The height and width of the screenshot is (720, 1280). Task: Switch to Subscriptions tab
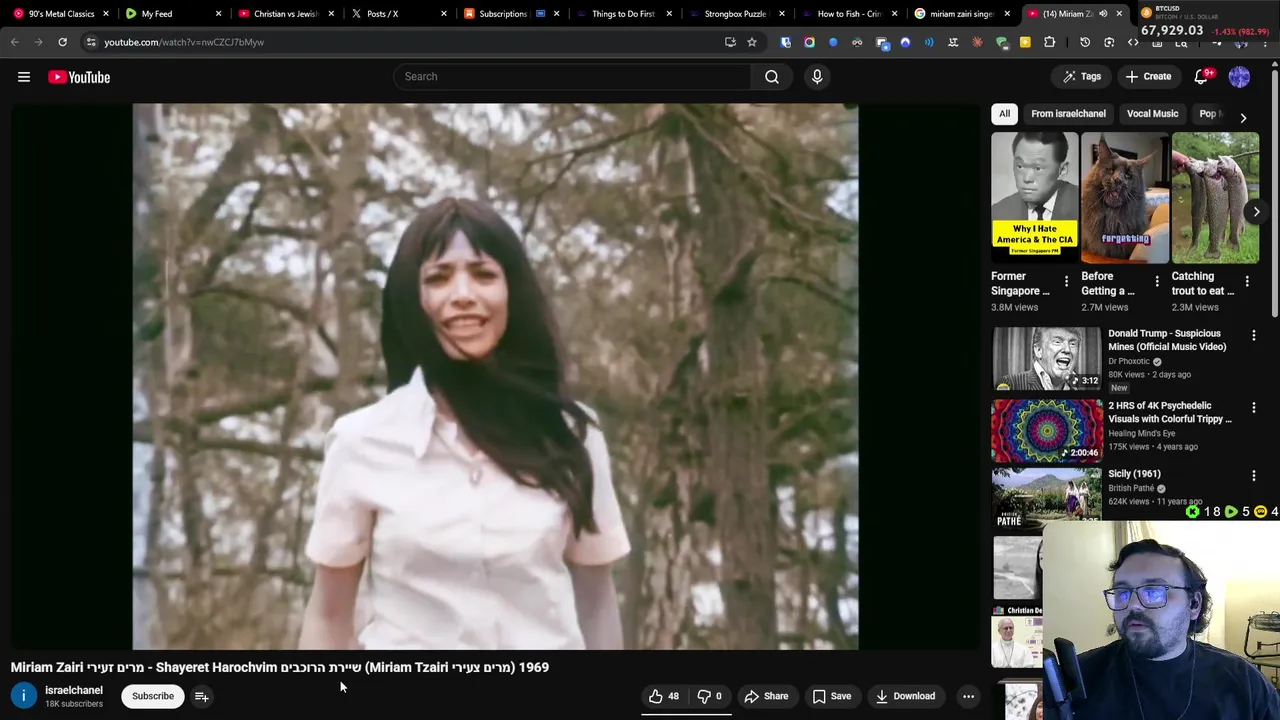tap(510, 14)
